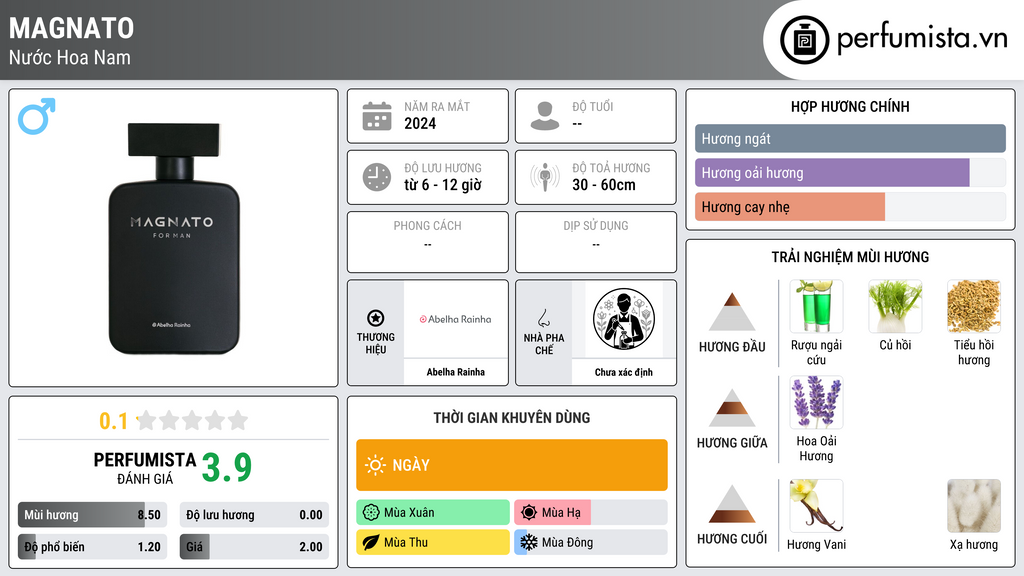Click the Mùa Thu season bar
This screenshot has width=1024, height=576.
pyautogui.click(x=433, y=542)
